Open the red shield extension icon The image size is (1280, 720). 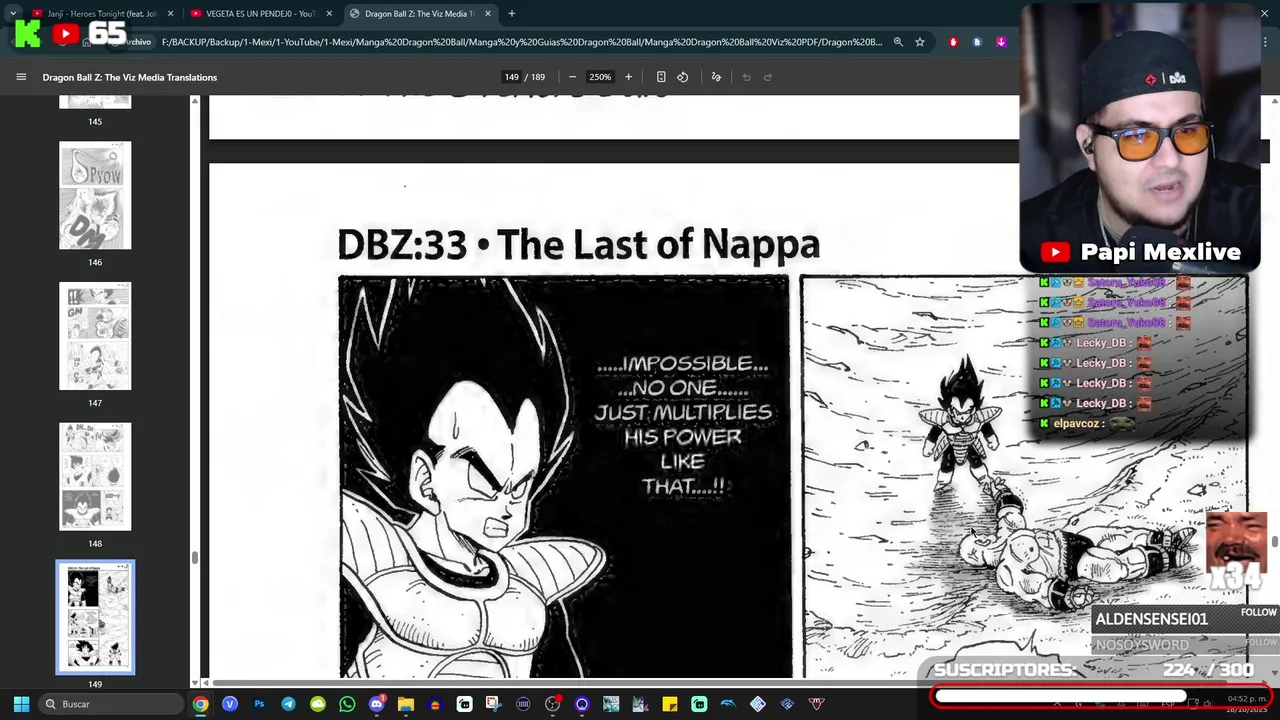click(953, 42)
